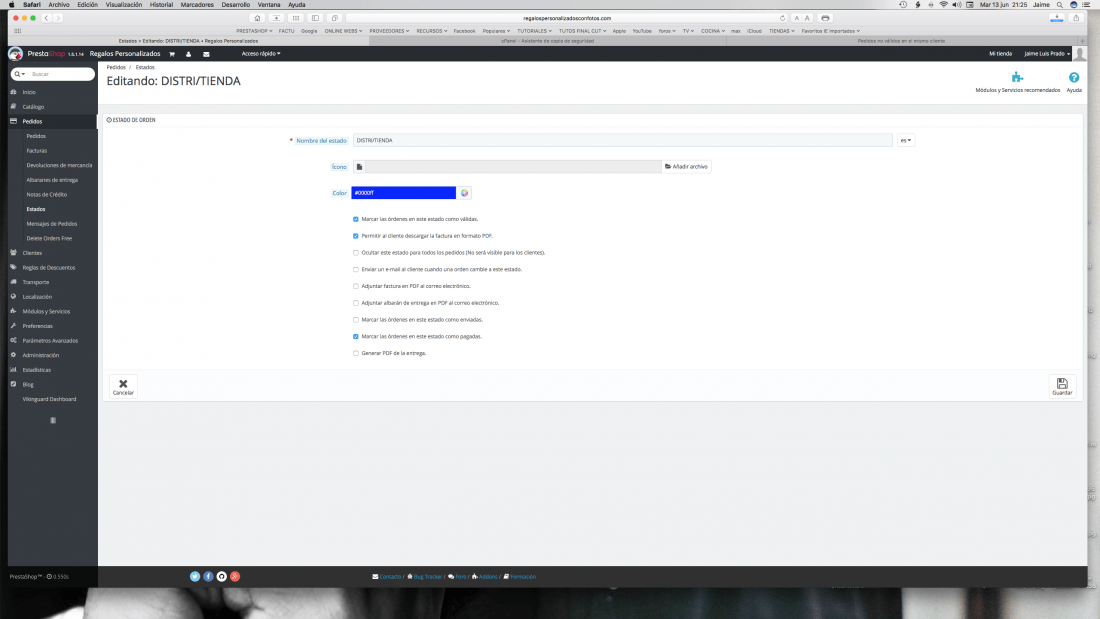Open a new Safari tab plus button
Image resolution: width=1100 pixels, height=619 pixels.
(1082, 41)
